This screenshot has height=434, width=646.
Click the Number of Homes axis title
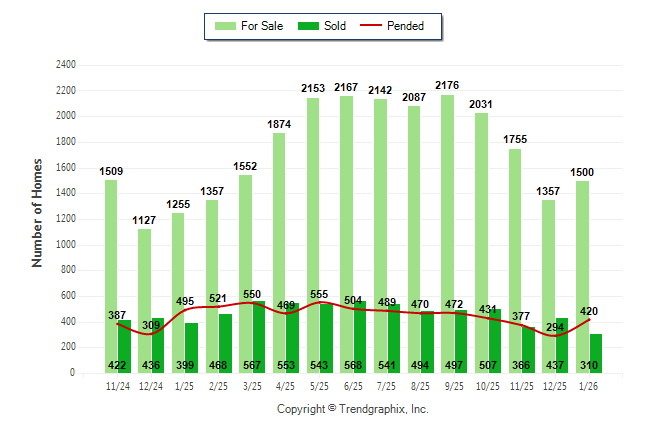[38, 212]
